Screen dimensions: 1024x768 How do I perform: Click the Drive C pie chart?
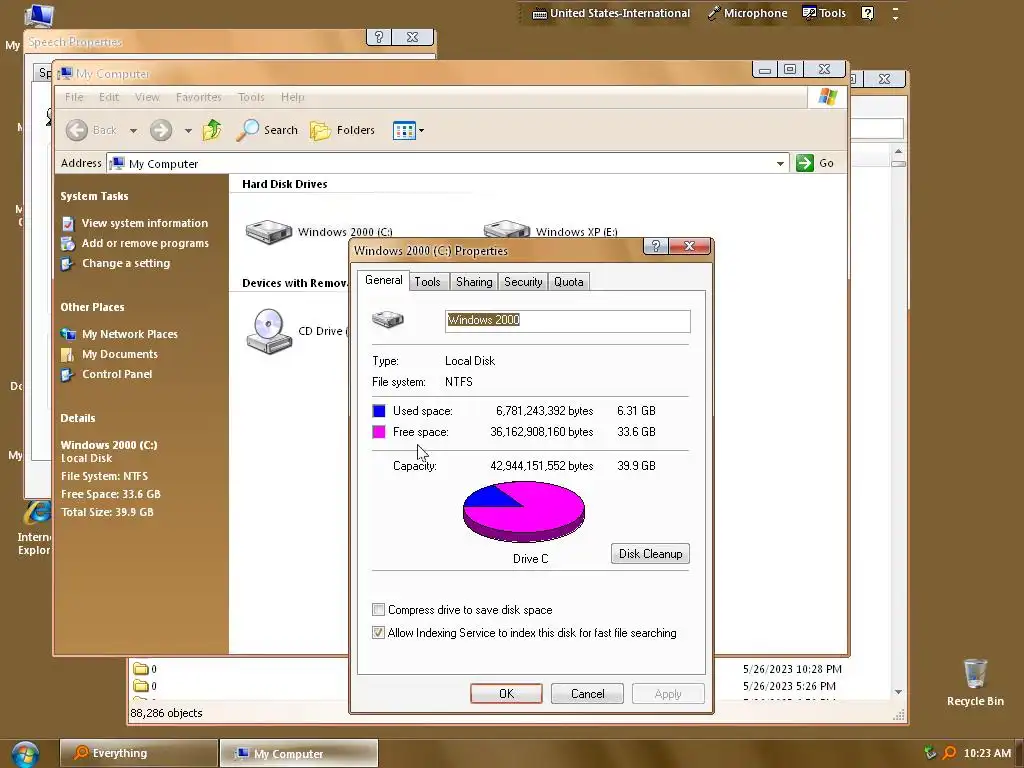pyautogui.click(x=524, y=511)
